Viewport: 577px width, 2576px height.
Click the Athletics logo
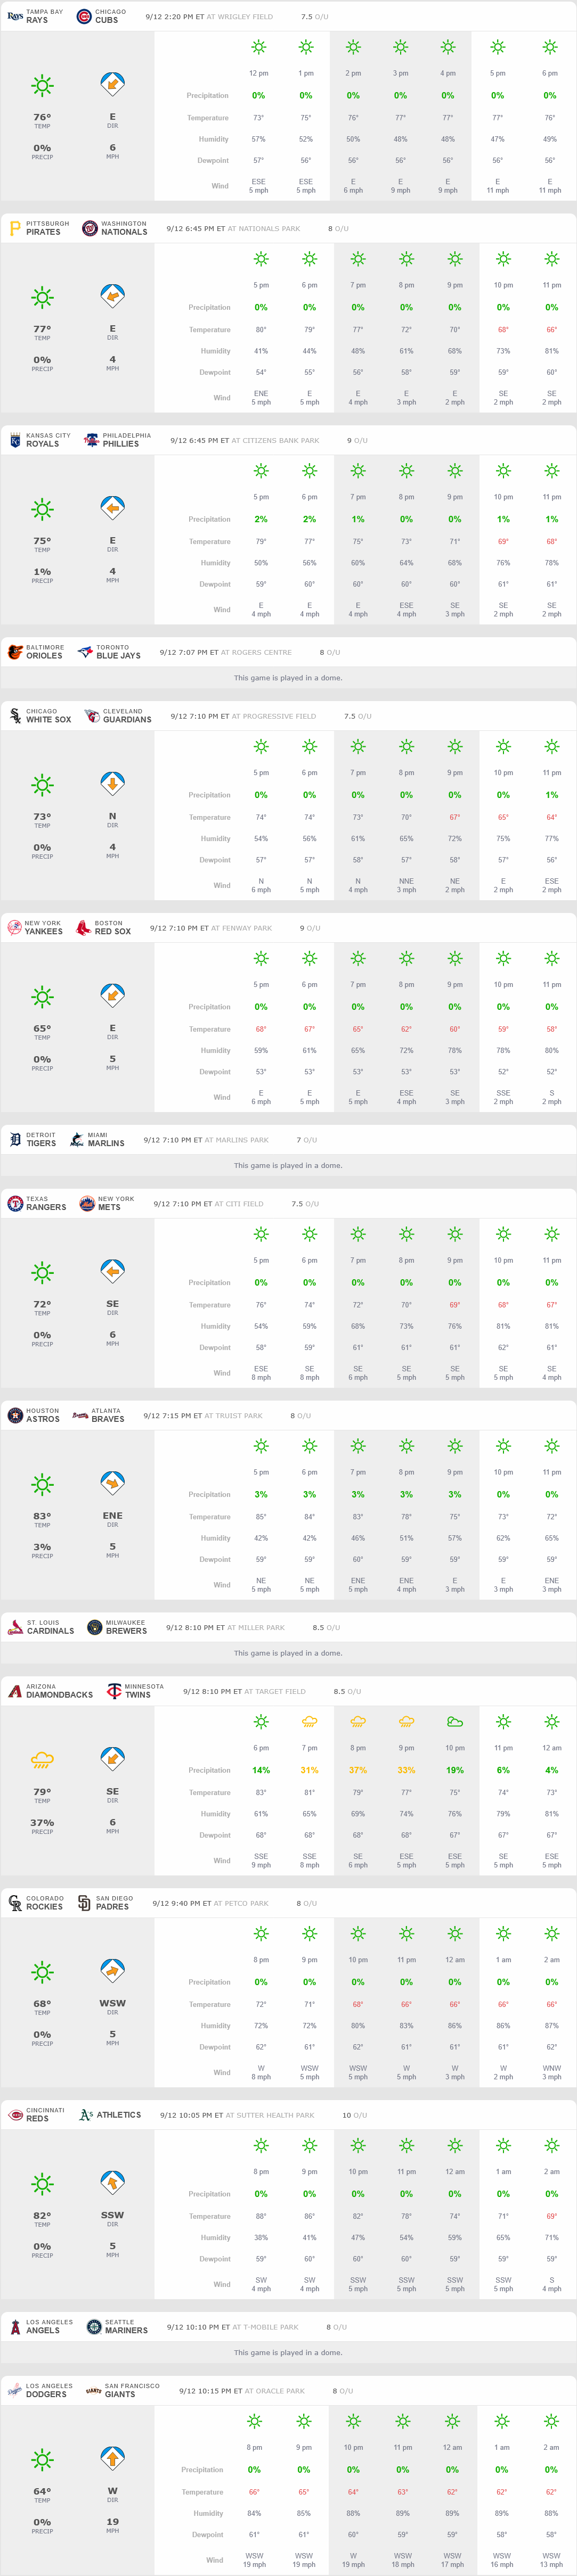tap(86, 2116)
